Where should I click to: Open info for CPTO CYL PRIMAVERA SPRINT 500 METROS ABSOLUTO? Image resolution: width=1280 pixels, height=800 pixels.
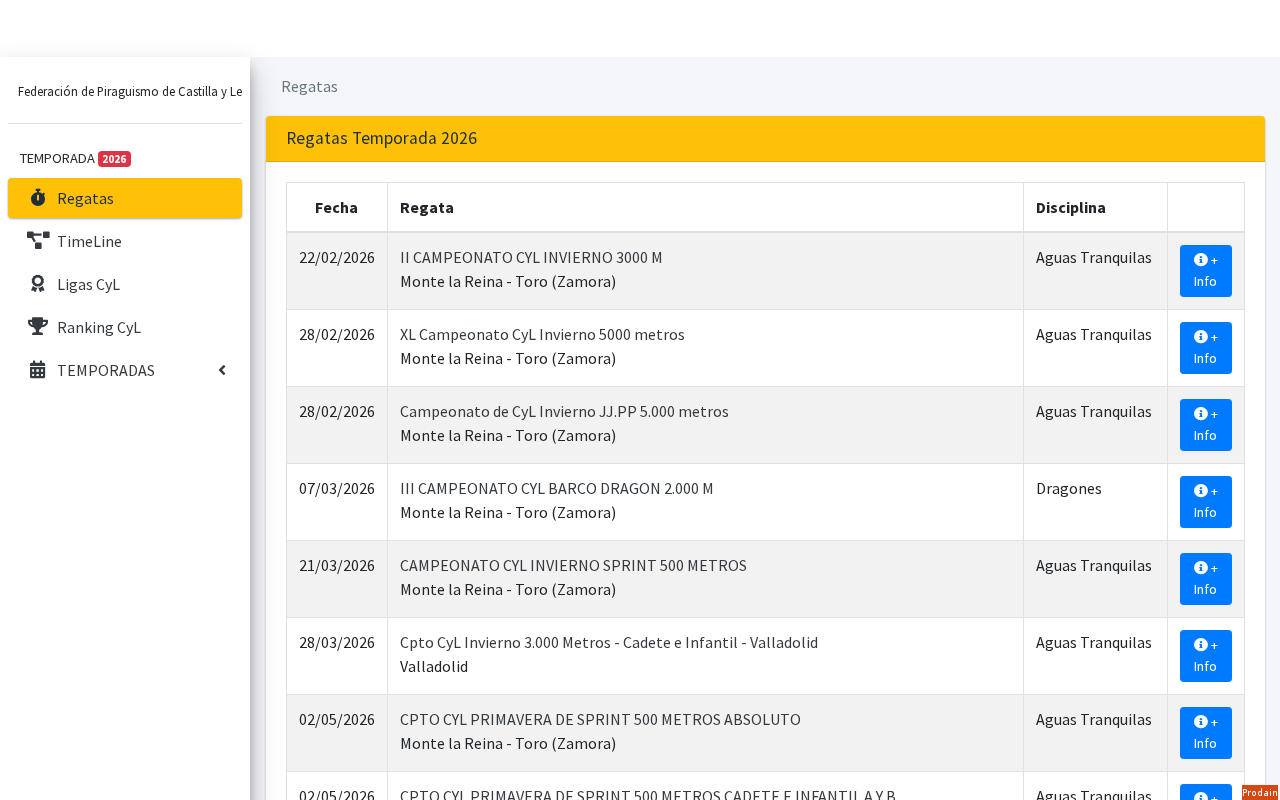click(1206, 733)
